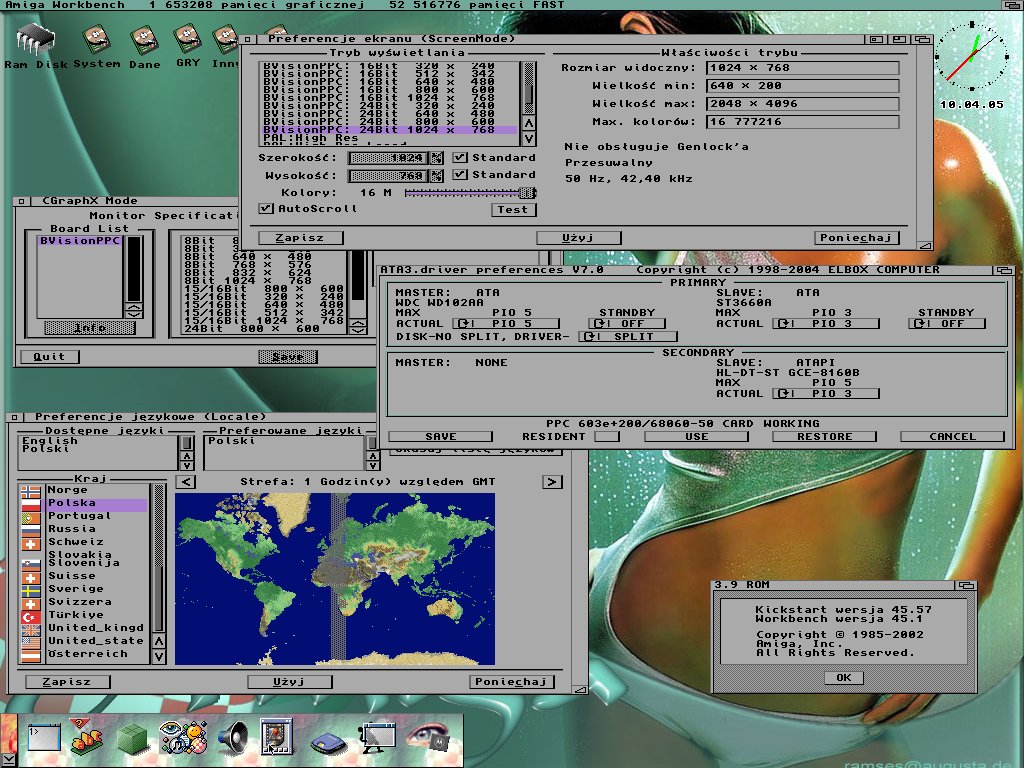Viewport: 1024px width, 768px height.
Task: Click the film-frame picture icon in the dock
Action: click(x=276, y=737)
